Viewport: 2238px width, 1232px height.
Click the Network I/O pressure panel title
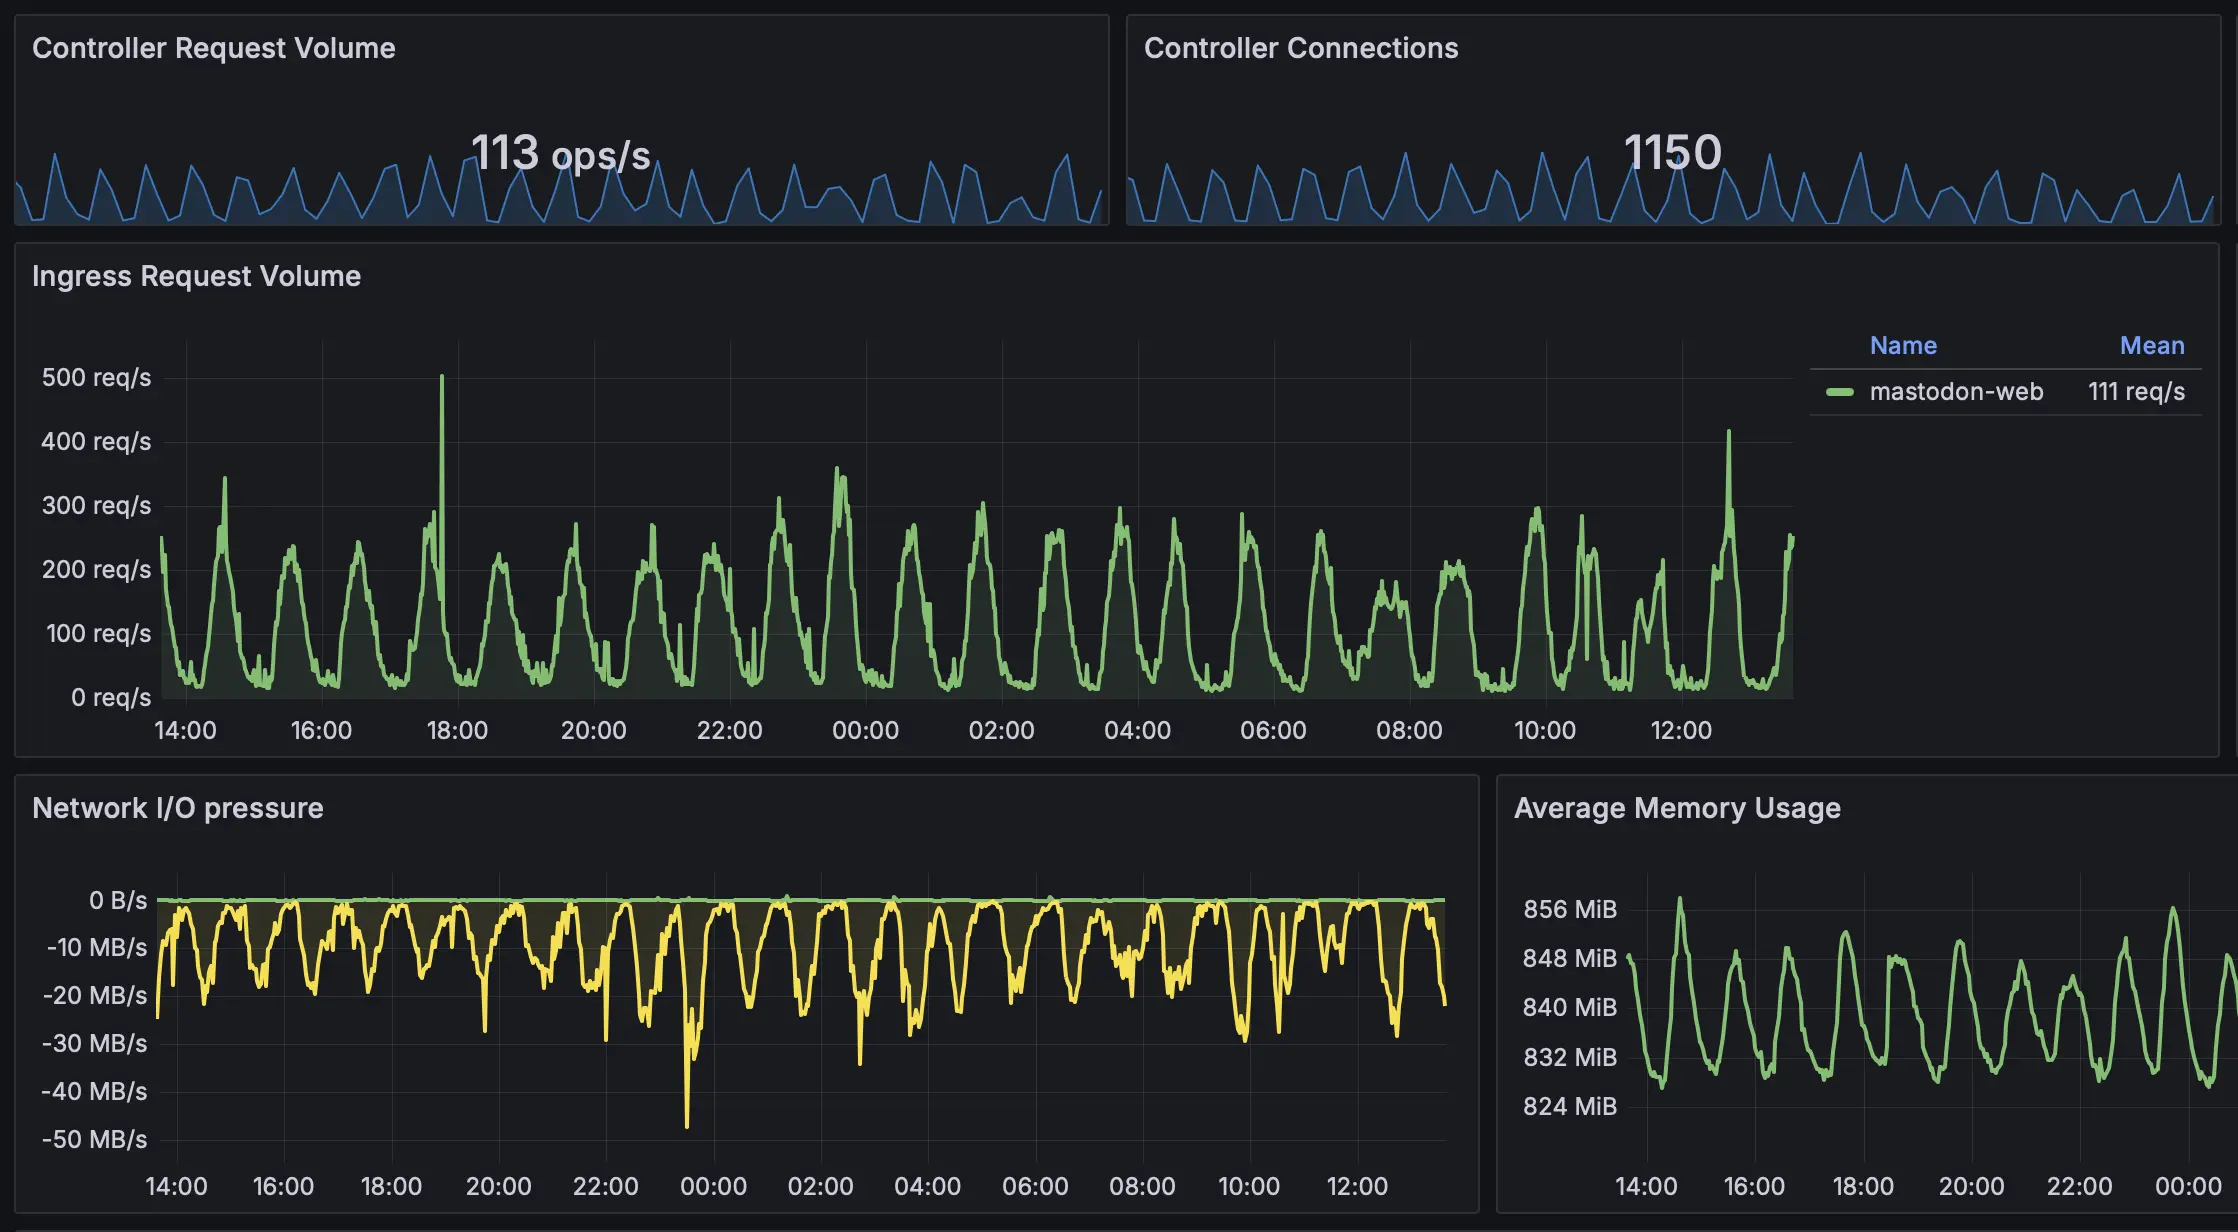(x=177, y=808)
